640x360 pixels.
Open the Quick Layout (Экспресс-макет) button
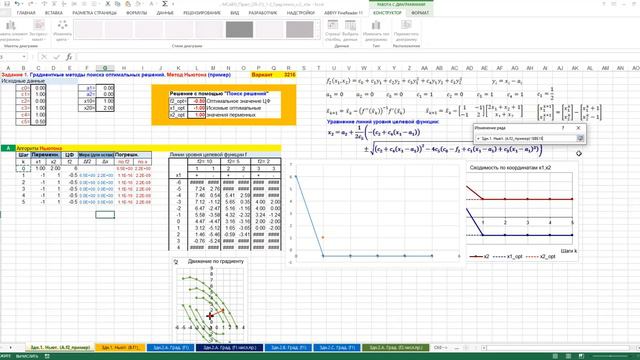39,30
